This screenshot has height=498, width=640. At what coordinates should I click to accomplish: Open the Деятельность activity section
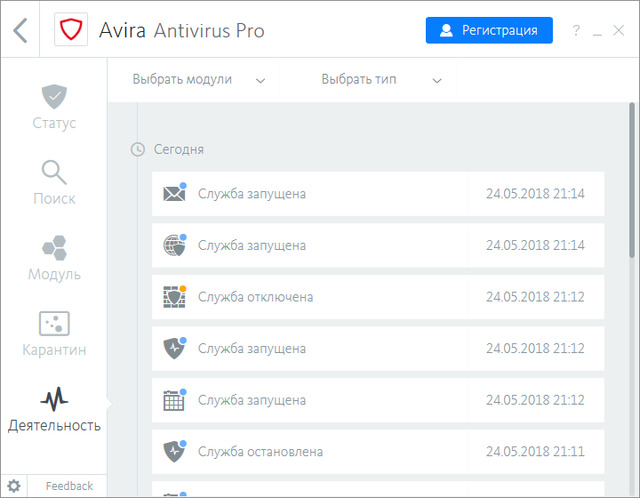pyautogui.click(x=54, y=410)
